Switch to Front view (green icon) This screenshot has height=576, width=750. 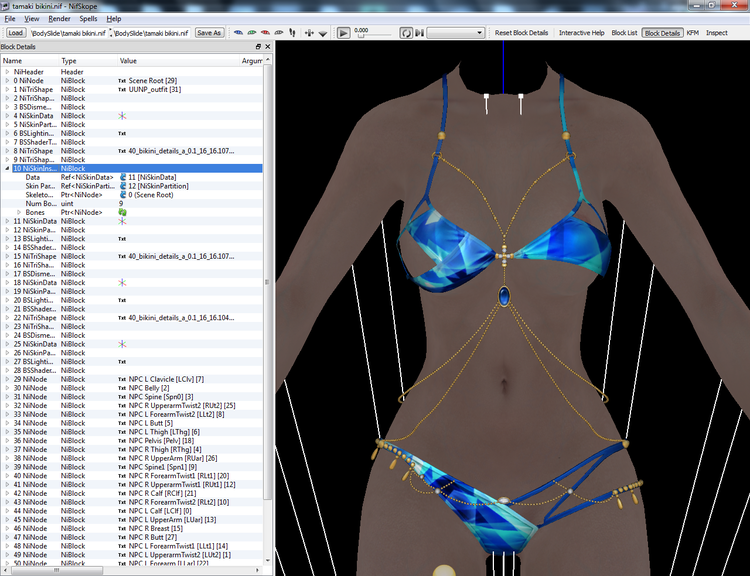point(252,33)
